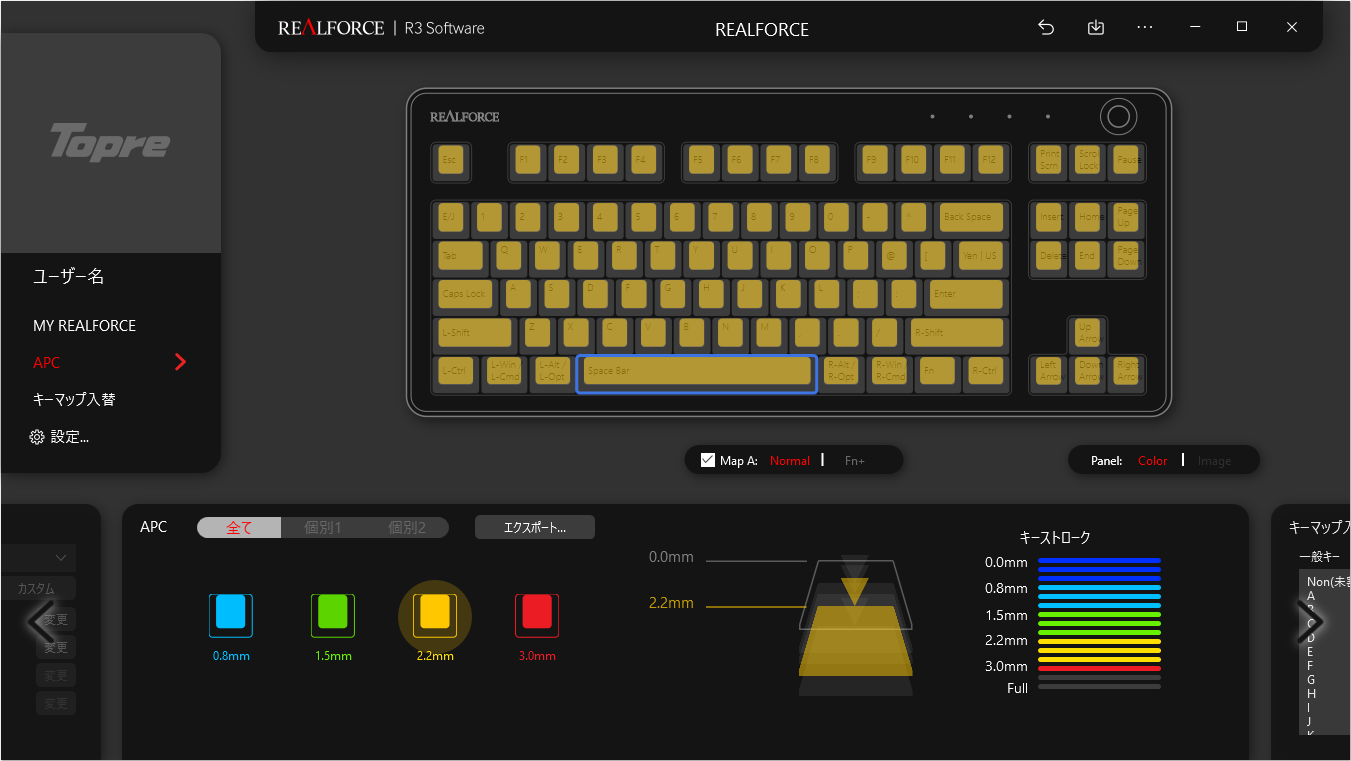Image resolution: width=1351 pixels, height=761 pixels.
Task: Switch map layer to Fn+
Action: click(x=855, y=461)
